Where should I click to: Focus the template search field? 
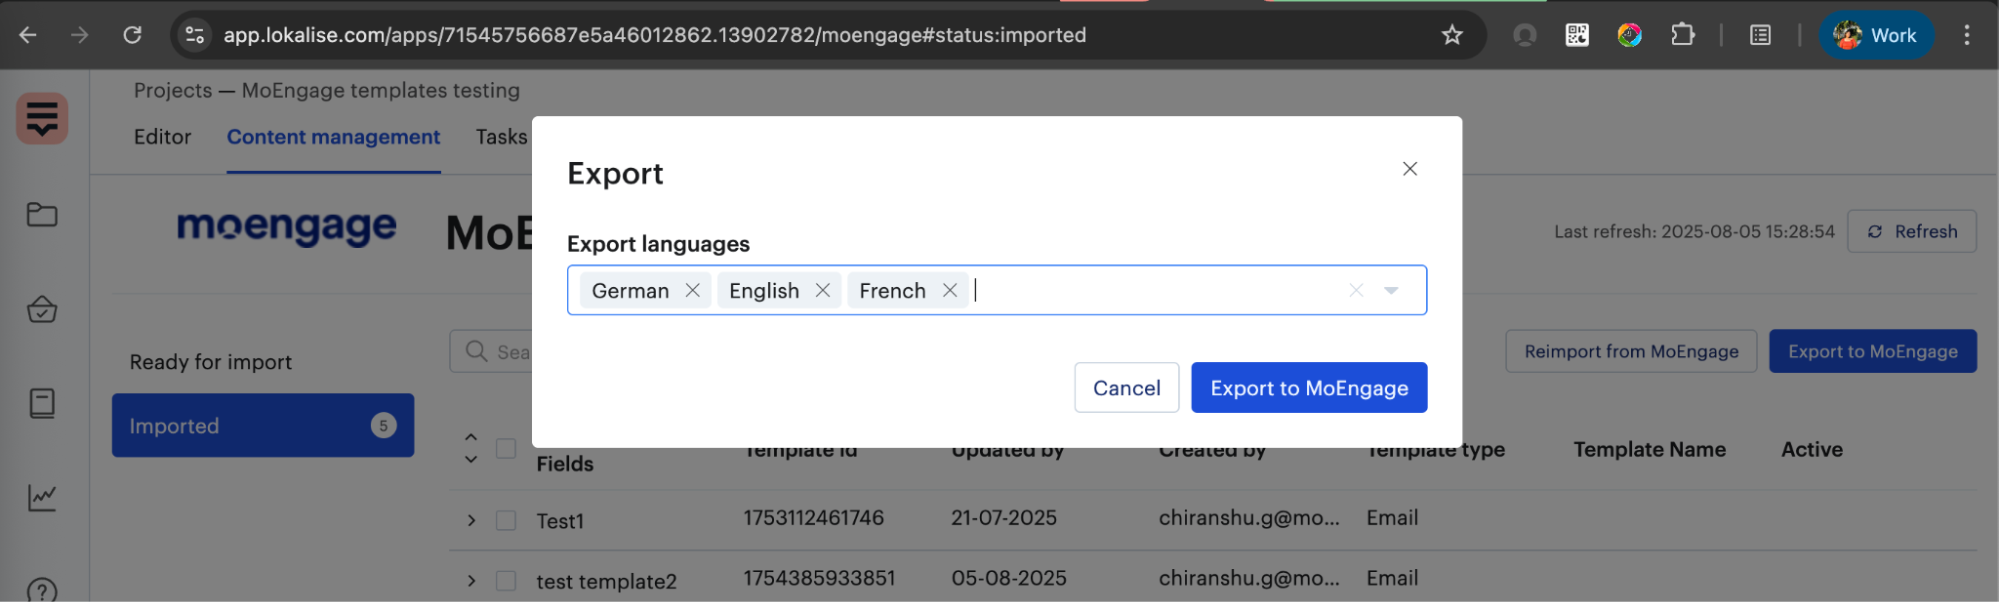click(491, 351)
